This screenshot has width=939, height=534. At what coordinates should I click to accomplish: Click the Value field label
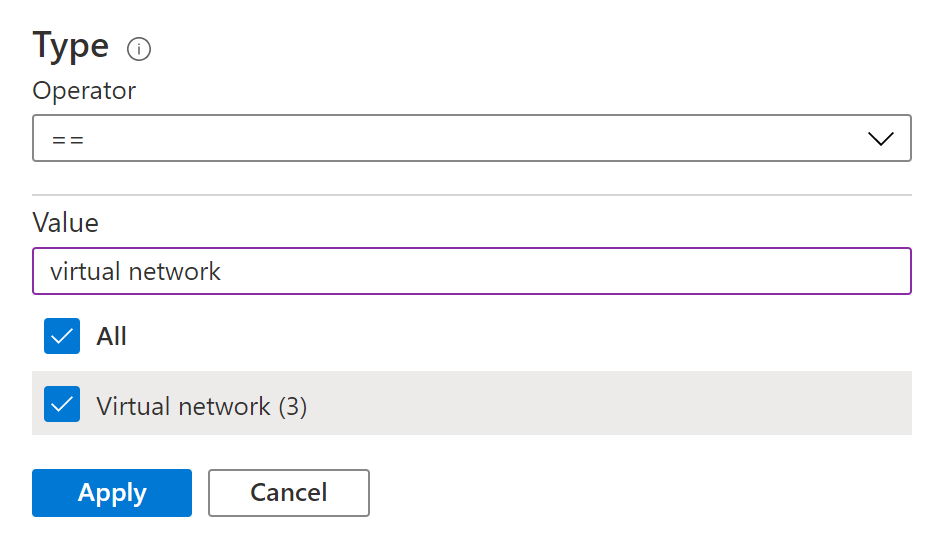tap(65, 222)
